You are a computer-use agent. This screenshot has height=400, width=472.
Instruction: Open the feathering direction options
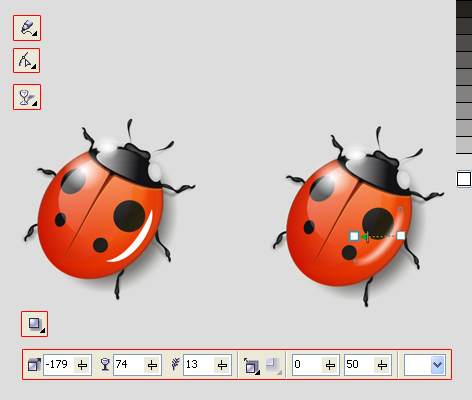[x=251, y=366]
